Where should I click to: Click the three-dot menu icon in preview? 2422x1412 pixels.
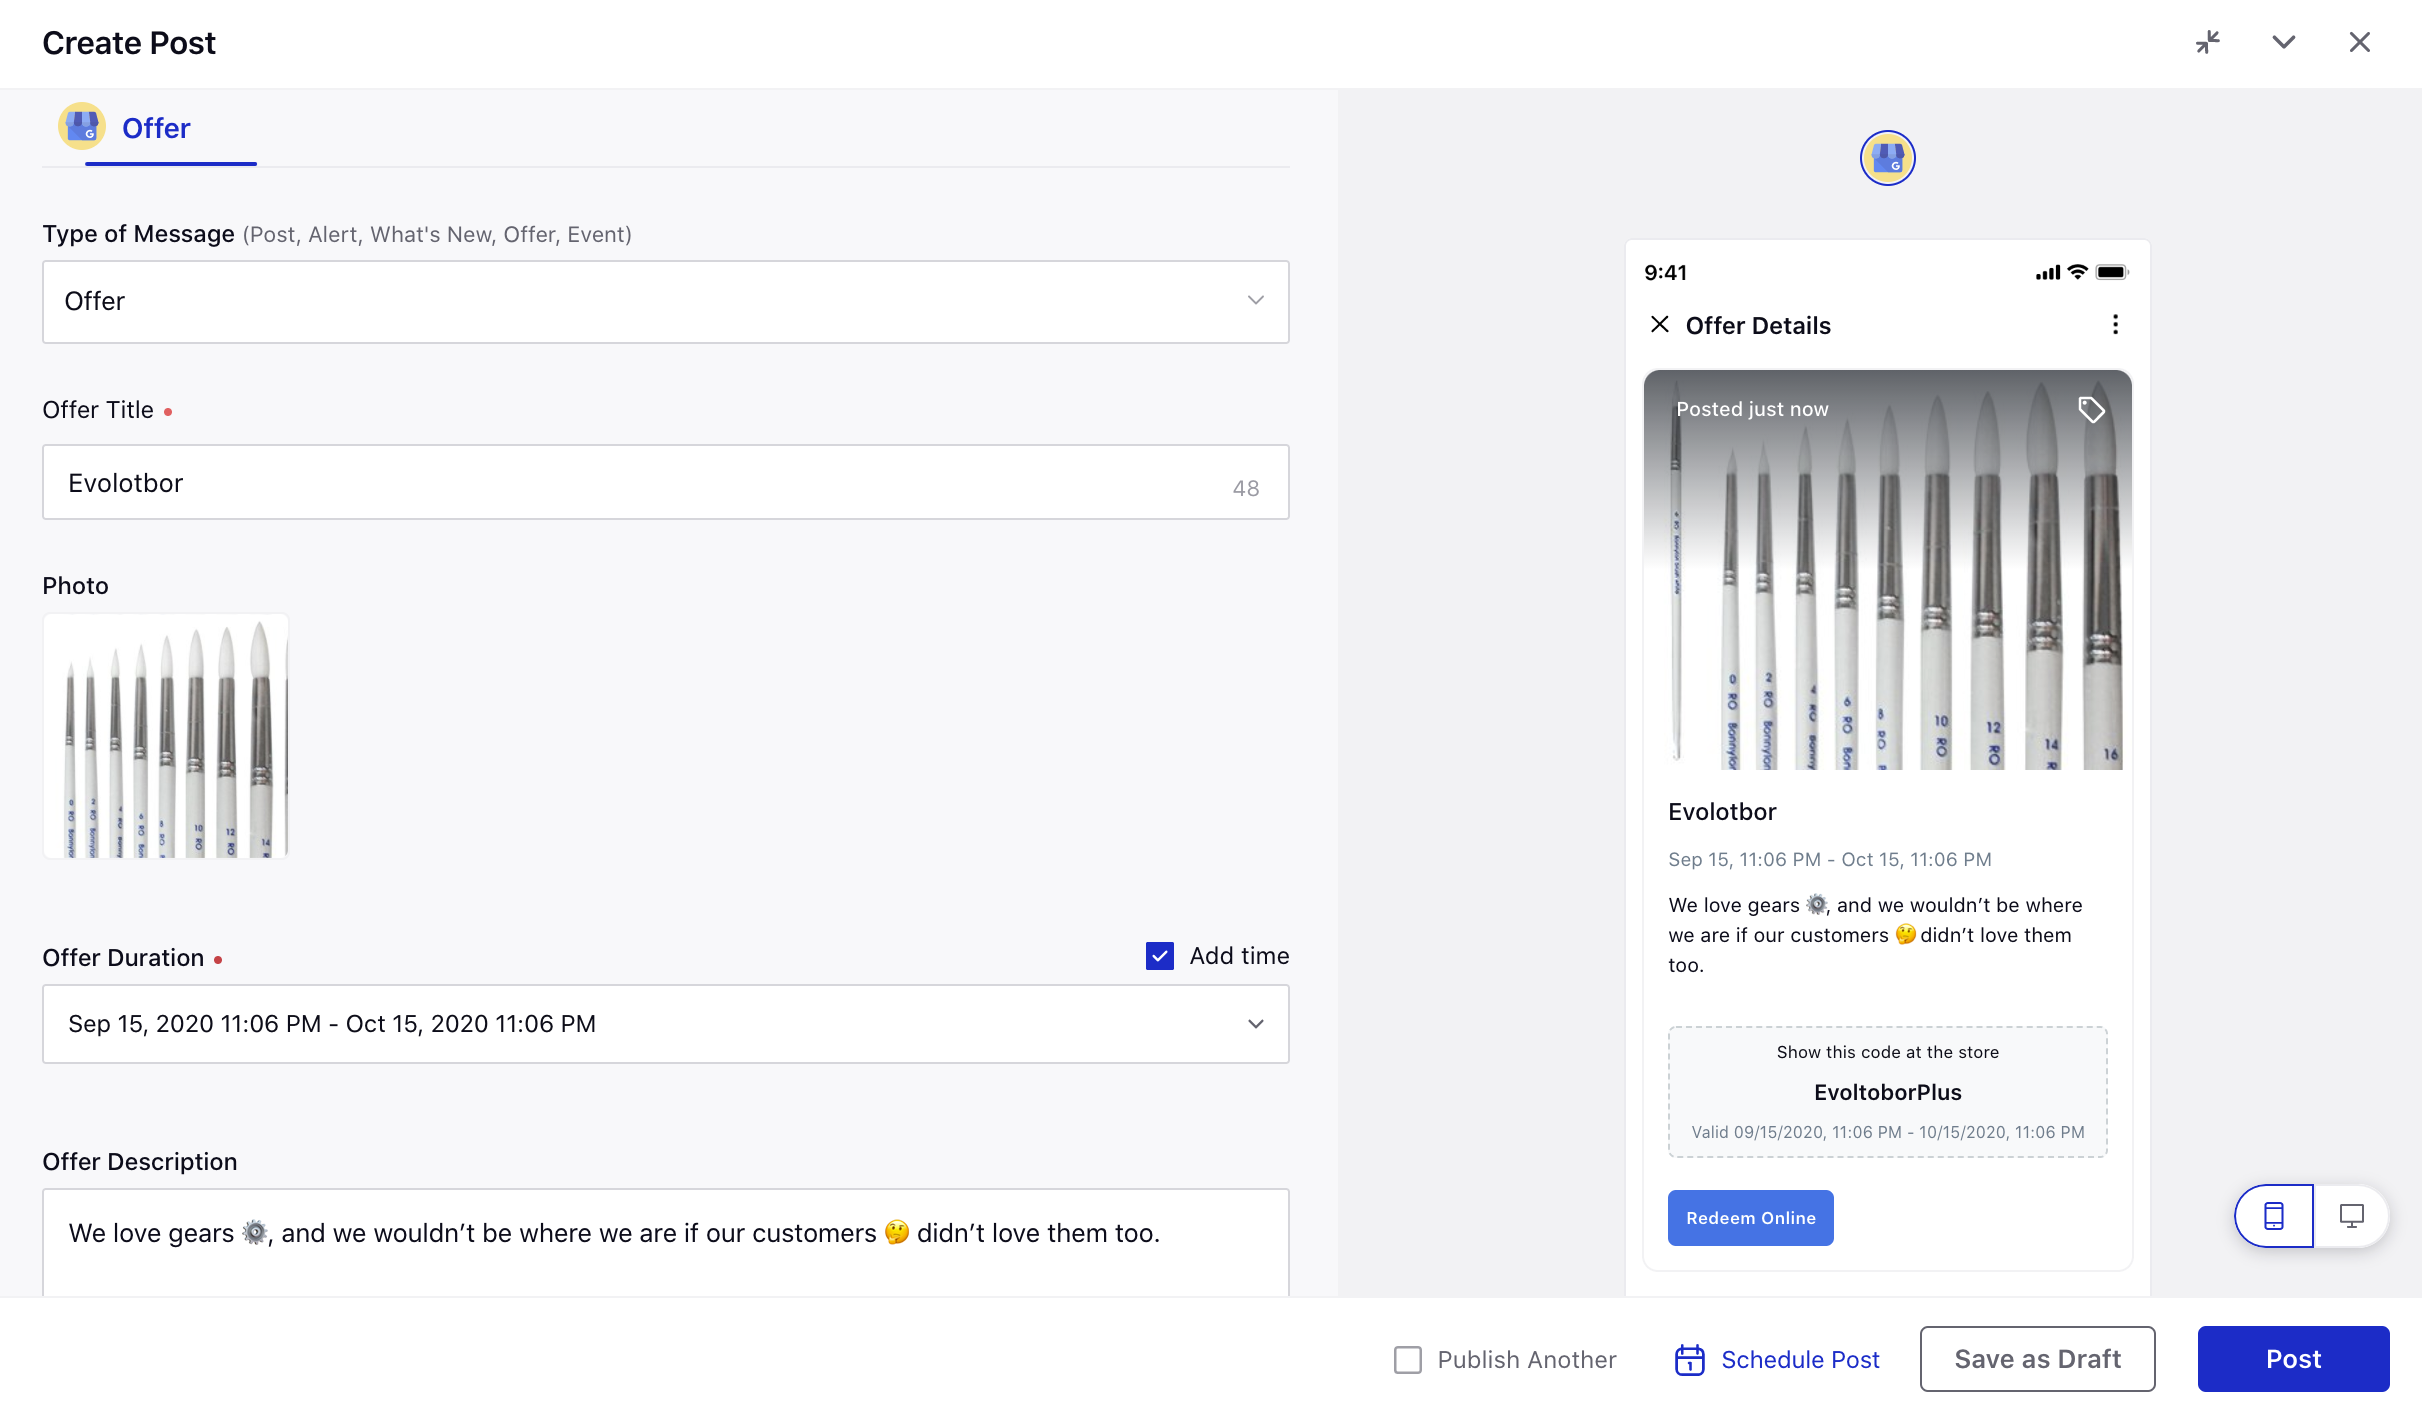(2116, 324)
